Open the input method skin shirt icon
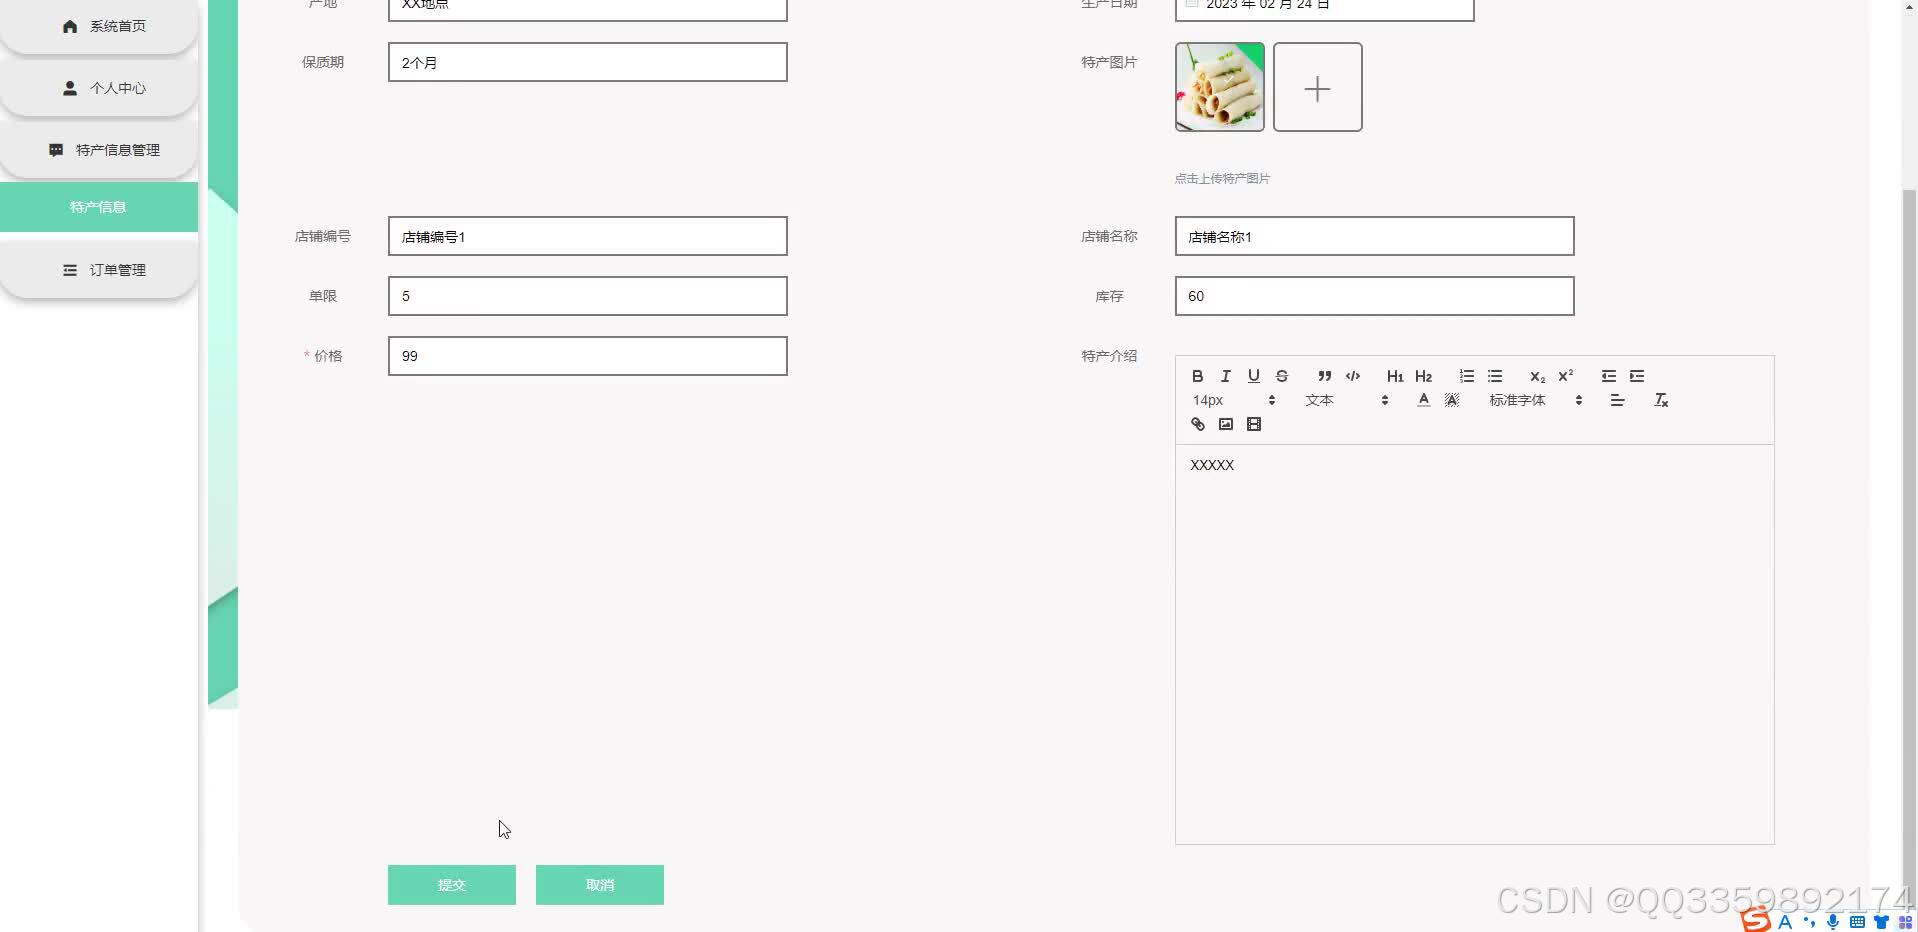 1881,922
